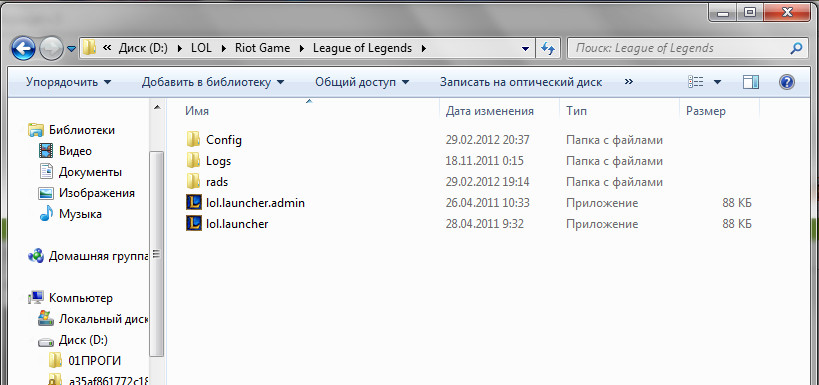Click the Config folder name

pyautogui.click(x=224, y=139)
